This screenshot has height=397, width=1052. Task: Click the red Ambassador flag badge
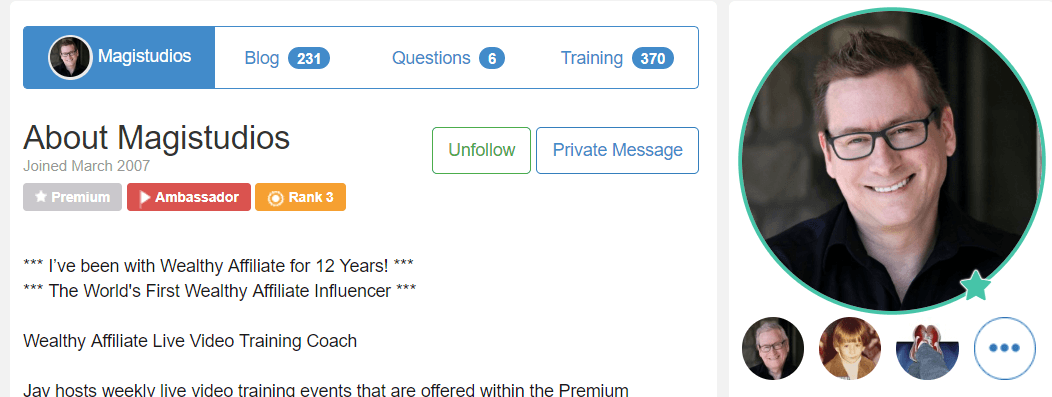189,197
